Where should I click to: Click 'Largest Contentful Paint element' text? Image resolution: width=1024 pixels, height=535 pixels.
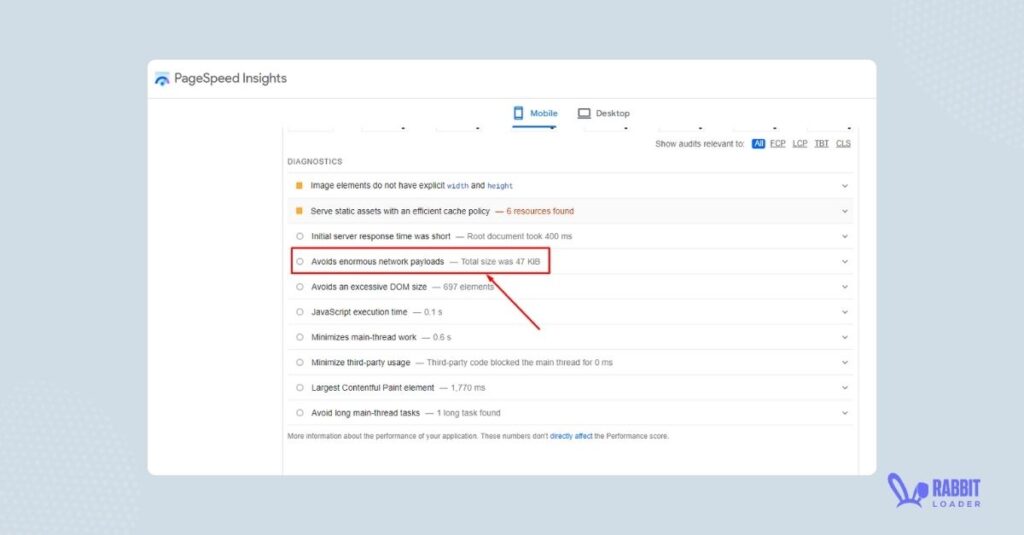[x=373, y=388]
